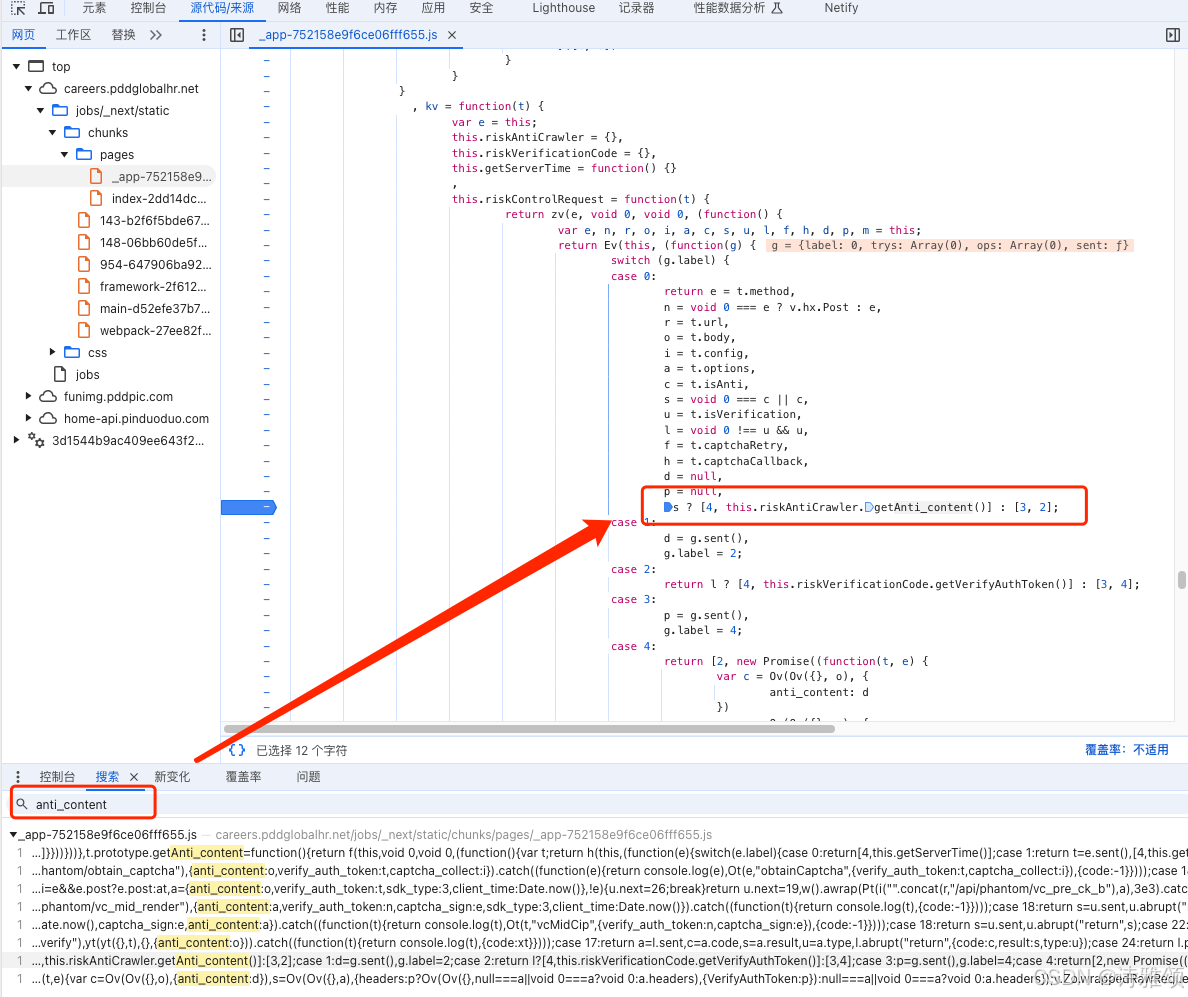
Task: Click the beaker icon beside 性能数据分析
Action: pyautogui.click(x=777, y=8)
